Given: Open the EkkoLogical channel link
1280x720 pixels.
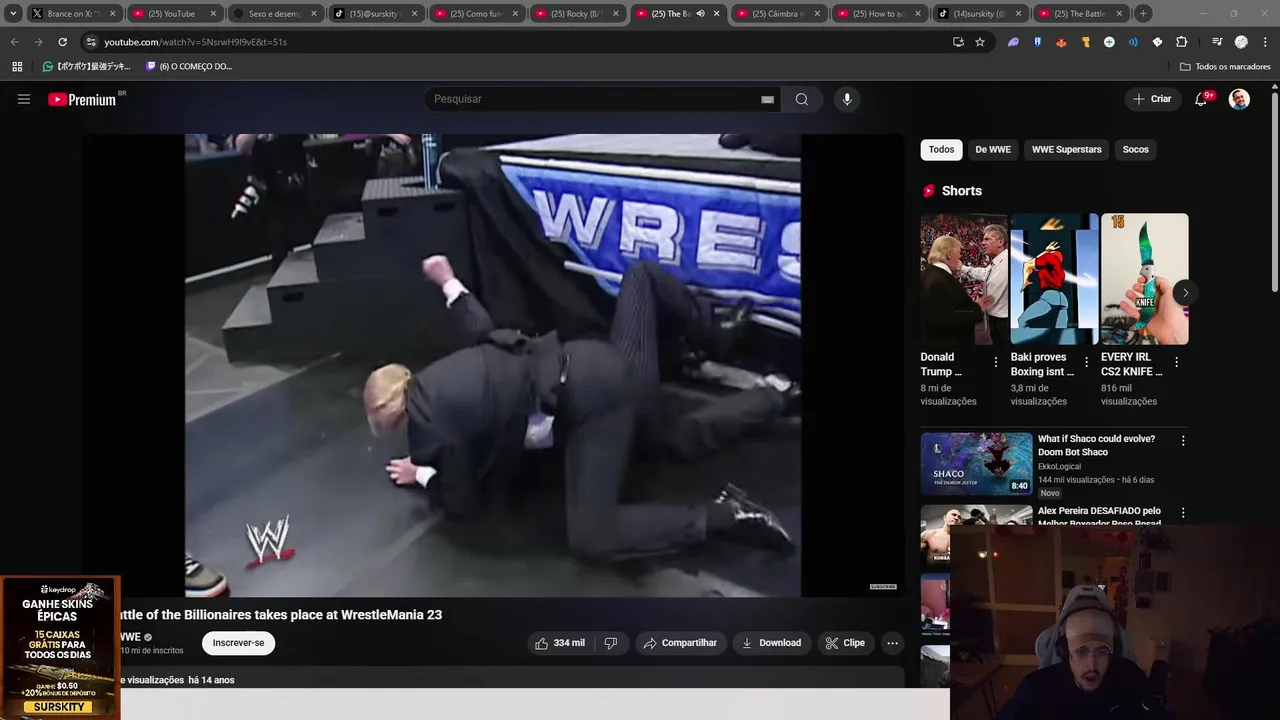Looking at the screenshot, I should click(1059, 466).
